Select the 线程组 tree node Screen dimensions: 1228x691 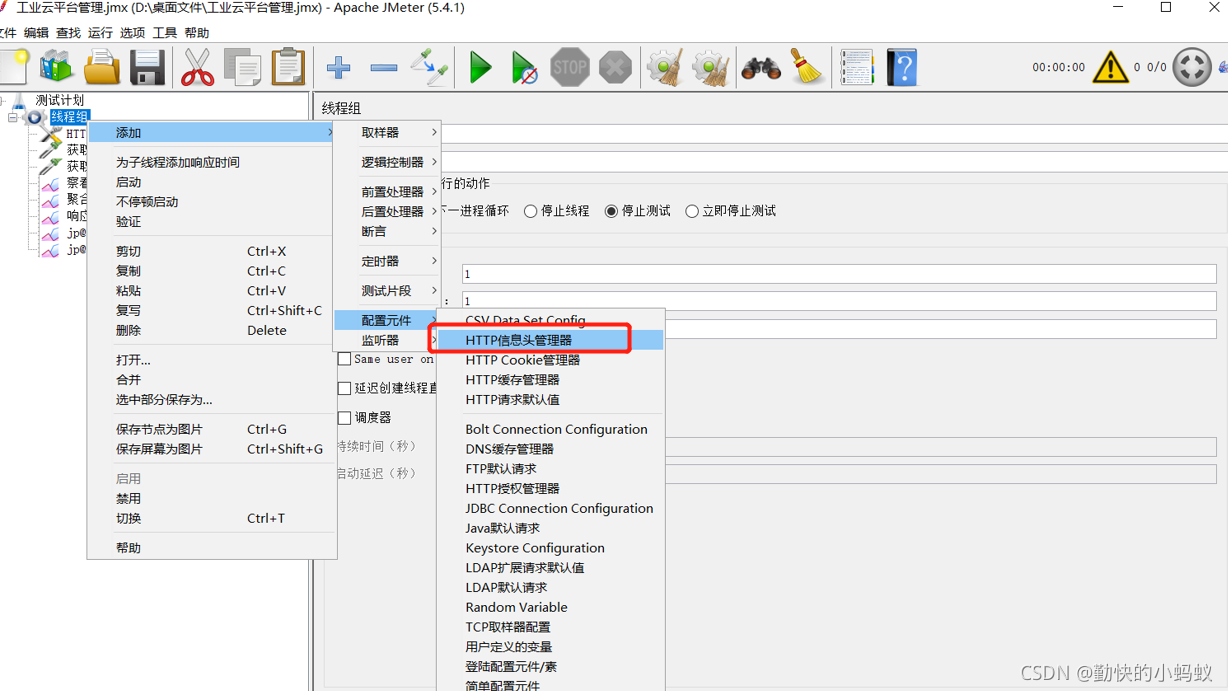69,117
